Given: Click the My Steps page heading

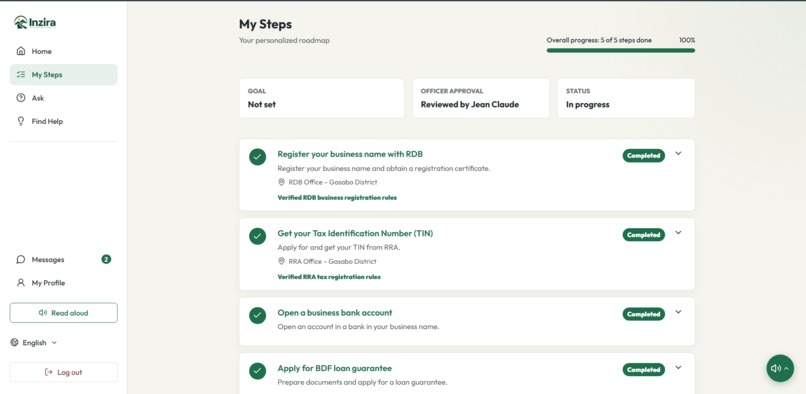Looking at the screenshot, I should point(265,24).
